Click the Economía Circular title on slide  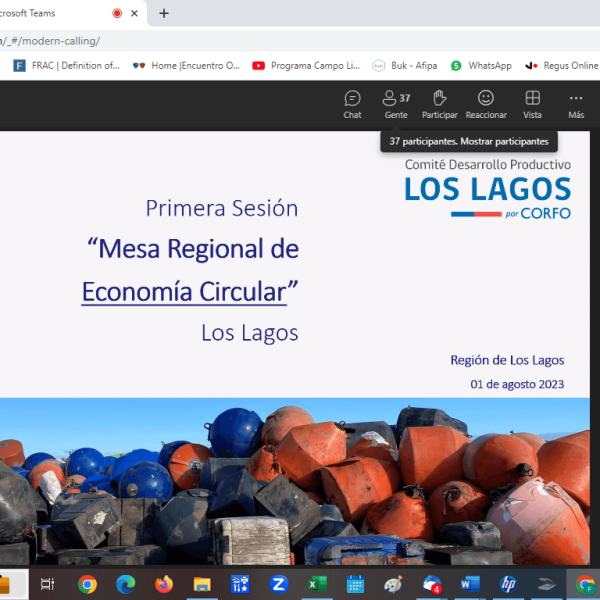pyautogui.click(x=190, y=291)
